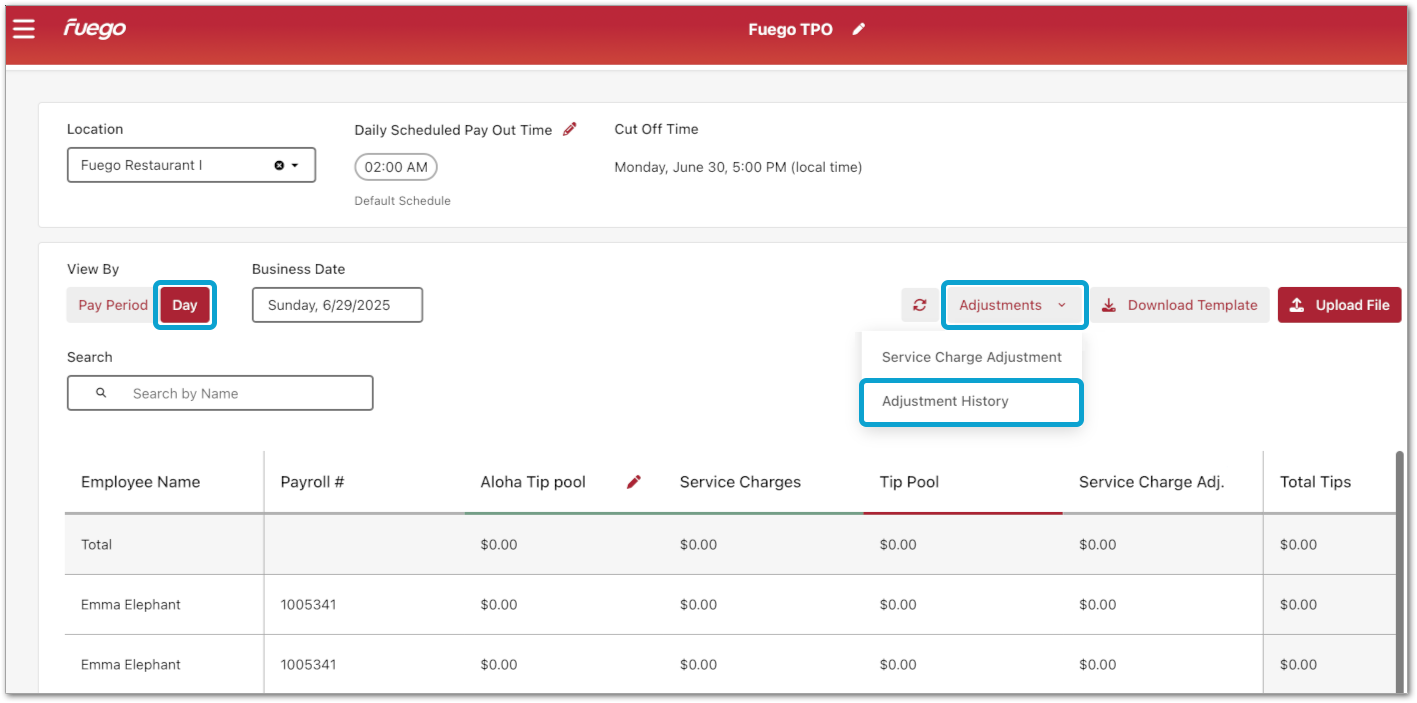Open the hamburger navigation menu
1417x703 pixels.
coord(24,29)
